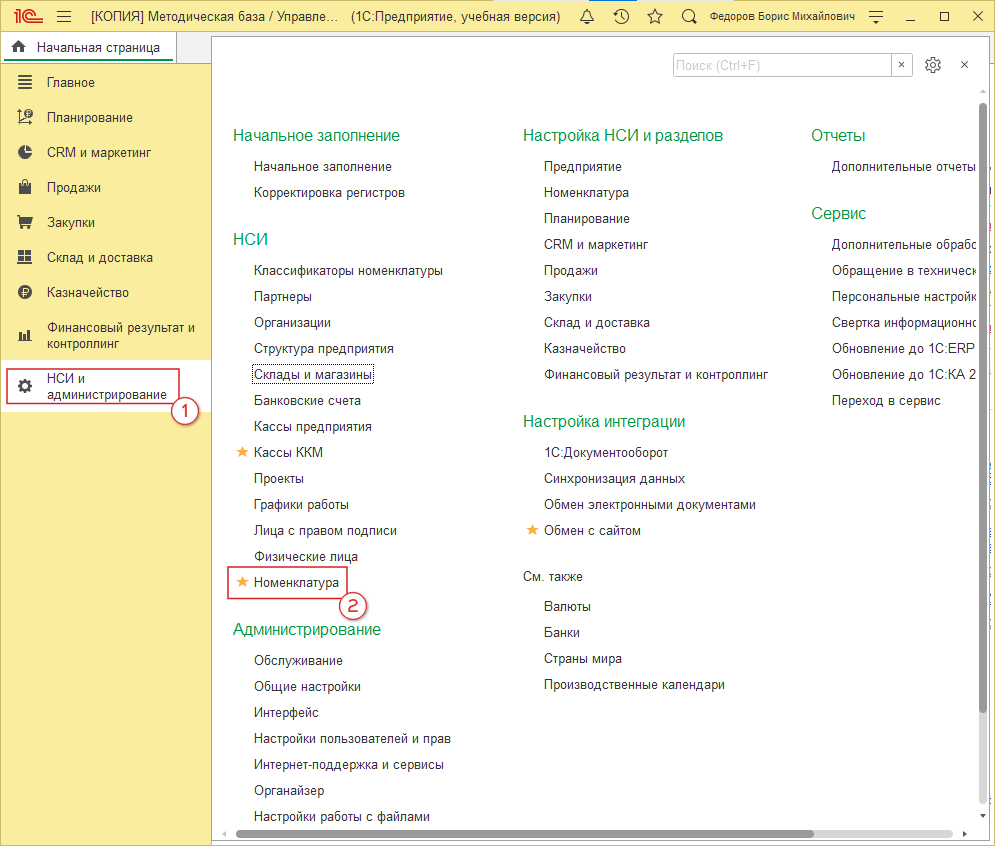Screen dimensions: 995x846
Task: Toggle the favorite star beside Номенклатура
Action: (x=241, y=583)
